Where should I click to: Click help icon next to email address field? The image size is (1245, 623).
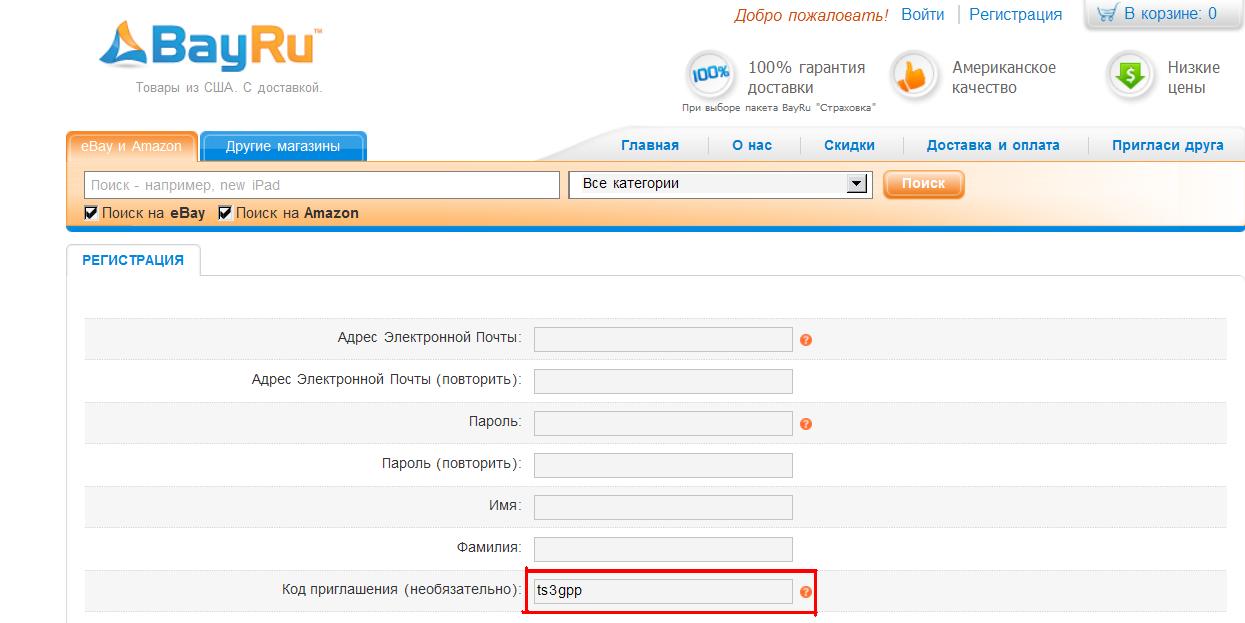click(x=806, y=340)
